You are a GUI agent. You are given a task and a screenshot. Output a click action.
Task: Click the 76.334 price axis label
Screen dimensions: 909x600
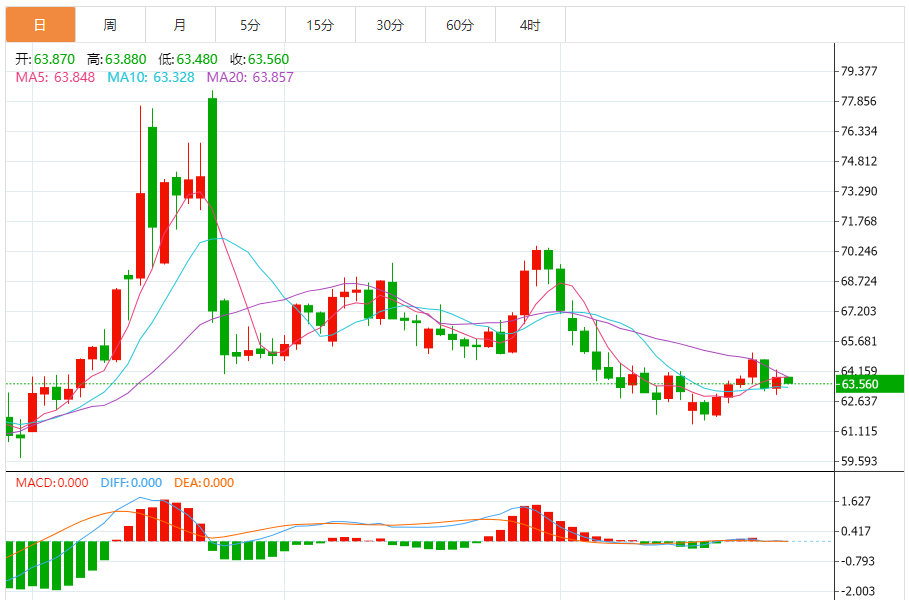859,131
